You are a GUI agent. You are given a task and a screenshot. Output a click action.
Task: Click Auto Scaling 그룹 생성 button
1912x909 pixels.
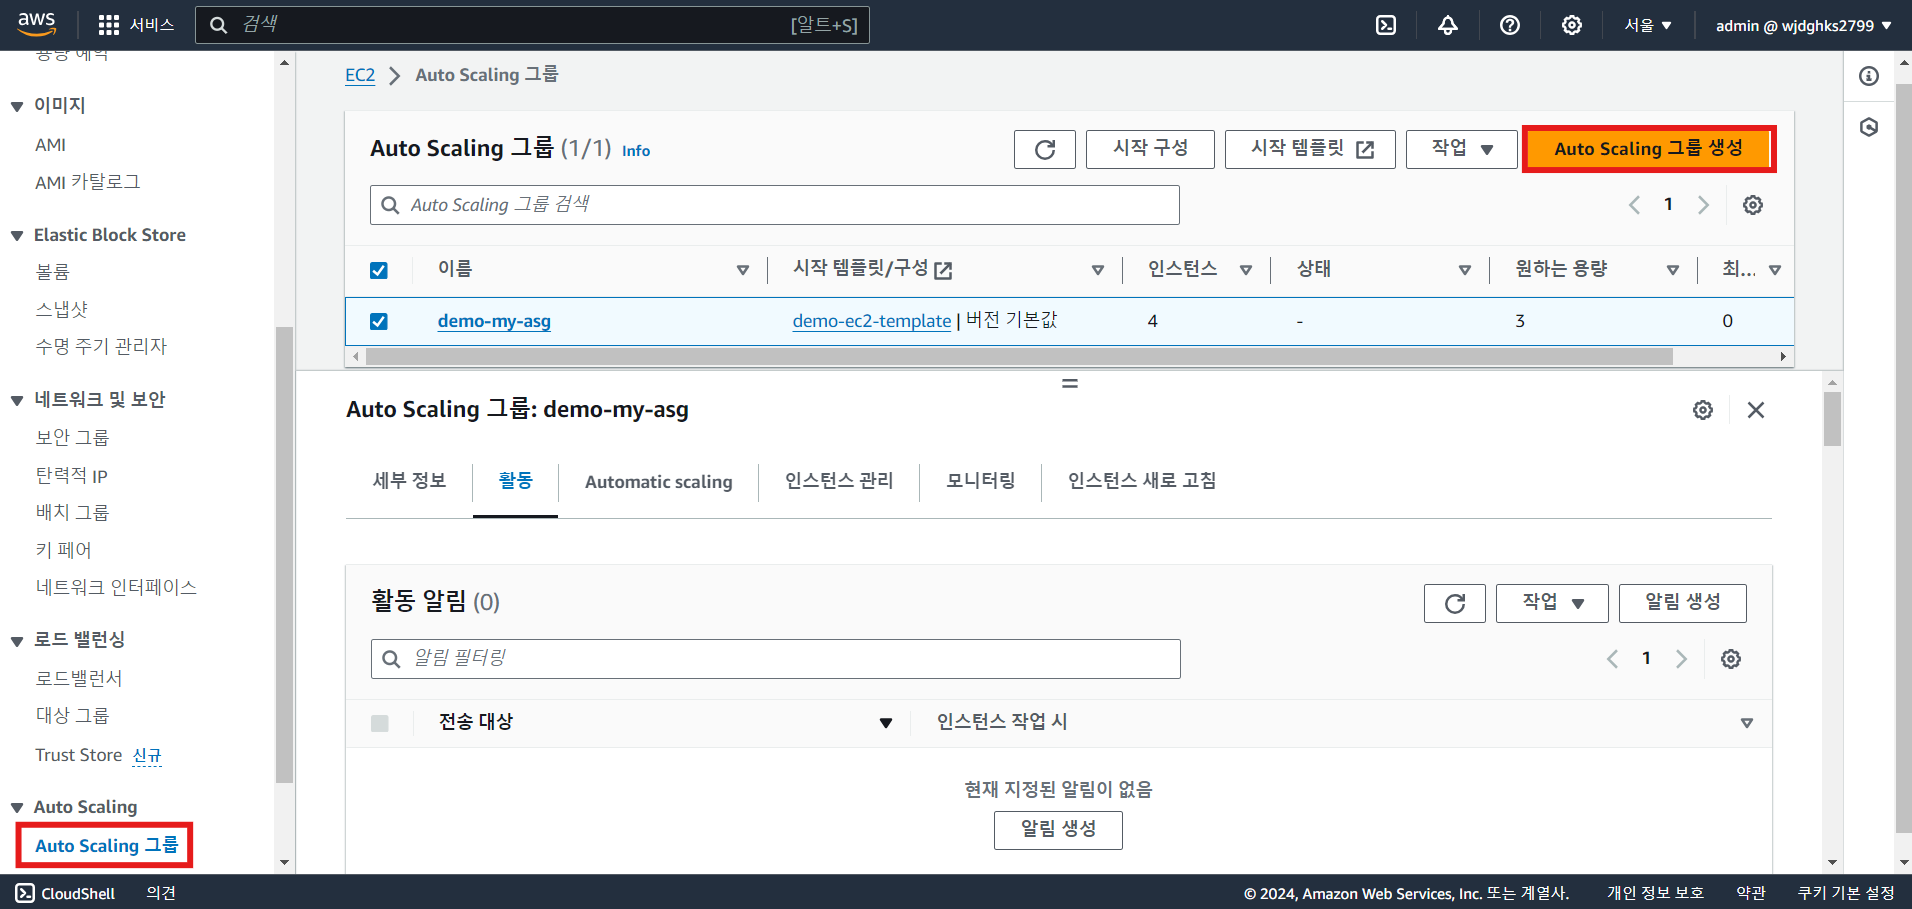pos(1649,149)
